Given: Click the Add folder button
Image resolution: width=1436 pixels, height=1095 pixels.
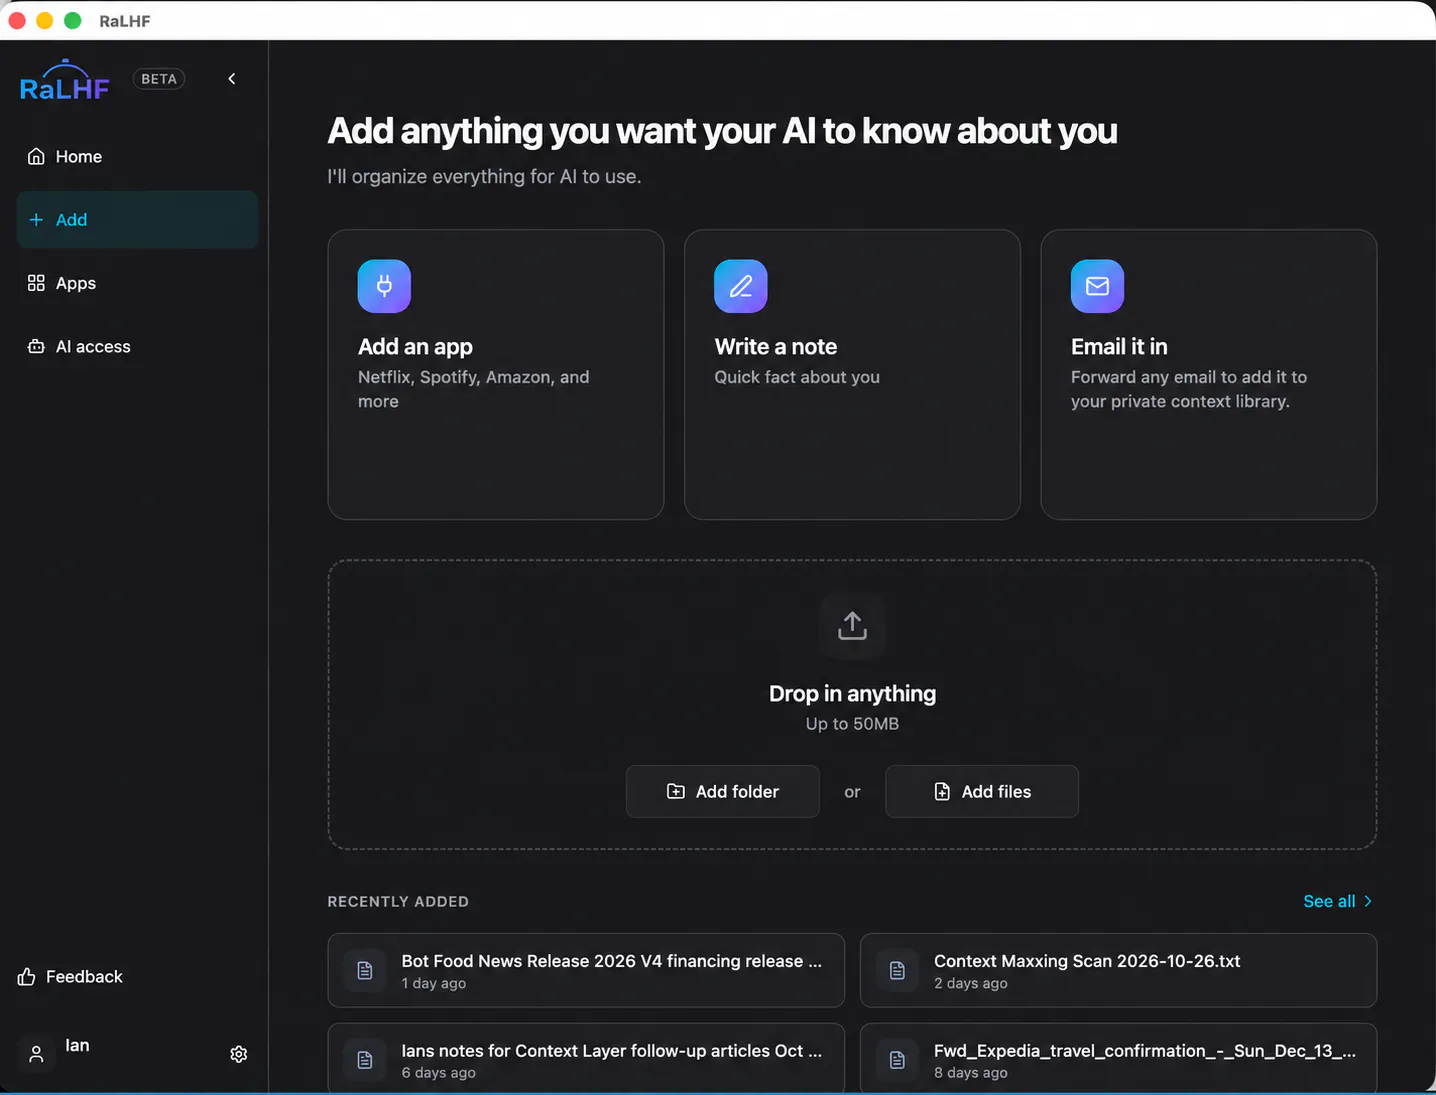Looking at the screenshot, I should (723, 792).
